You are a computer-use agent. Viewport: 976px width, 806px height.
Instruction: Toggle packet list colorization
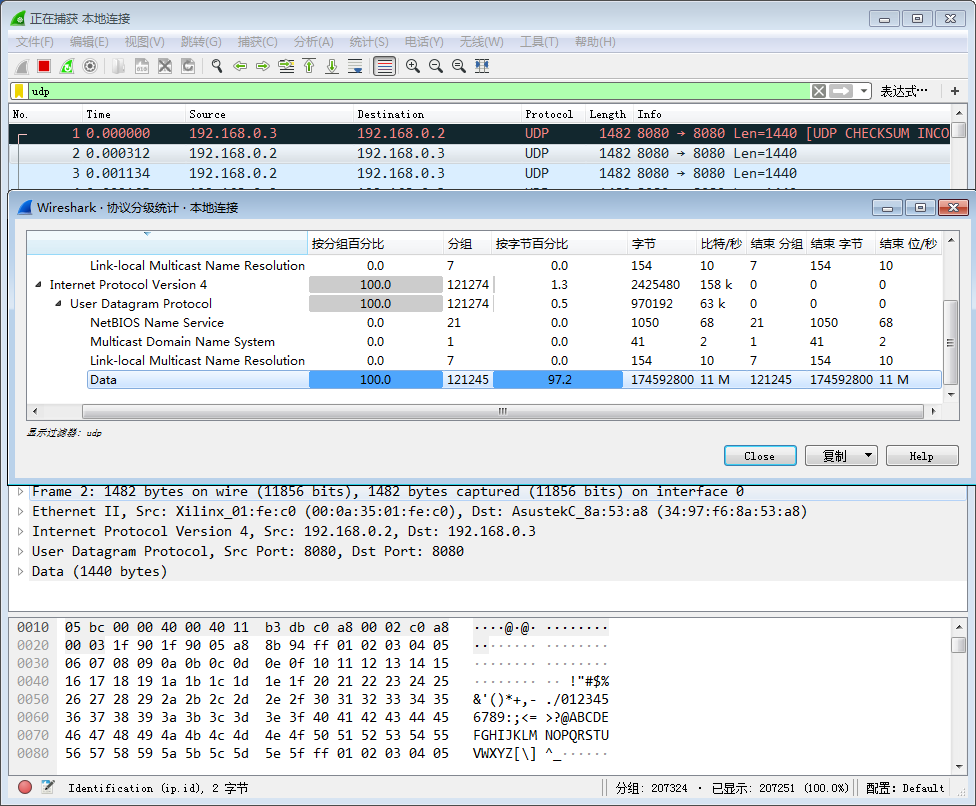(385, 66)
